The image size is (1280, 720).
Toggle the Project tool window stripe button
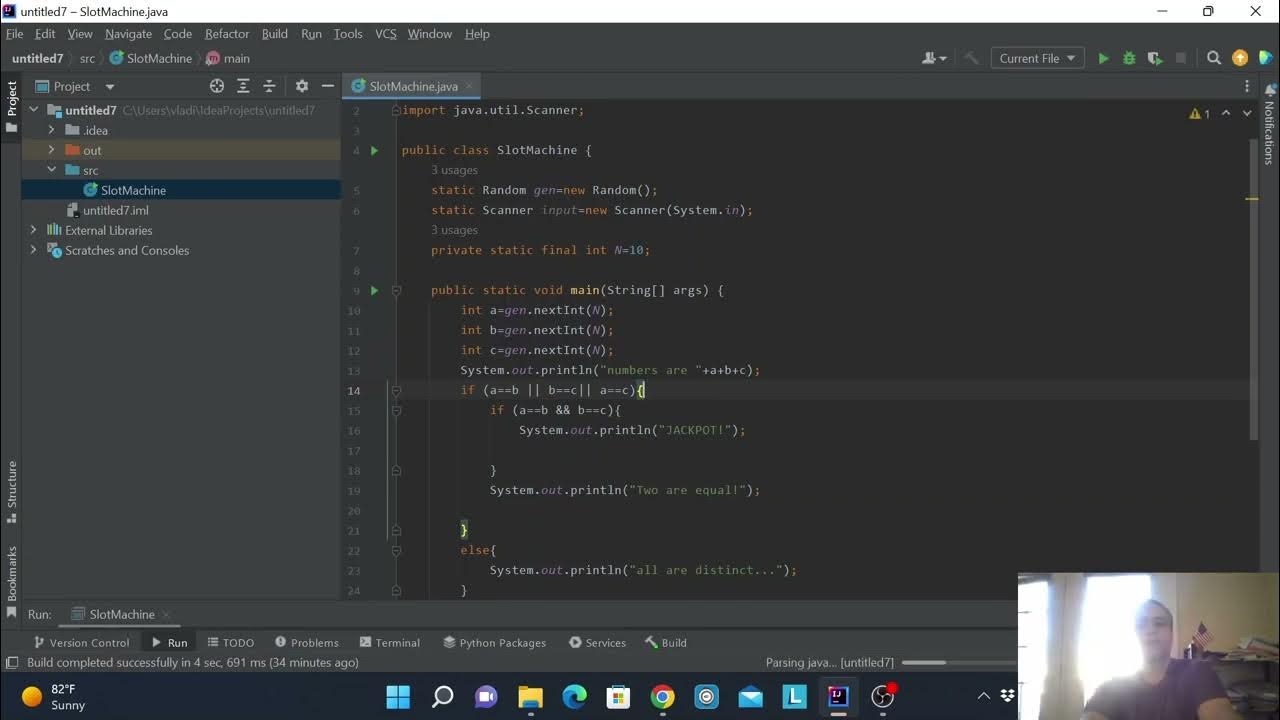[12, 108]
